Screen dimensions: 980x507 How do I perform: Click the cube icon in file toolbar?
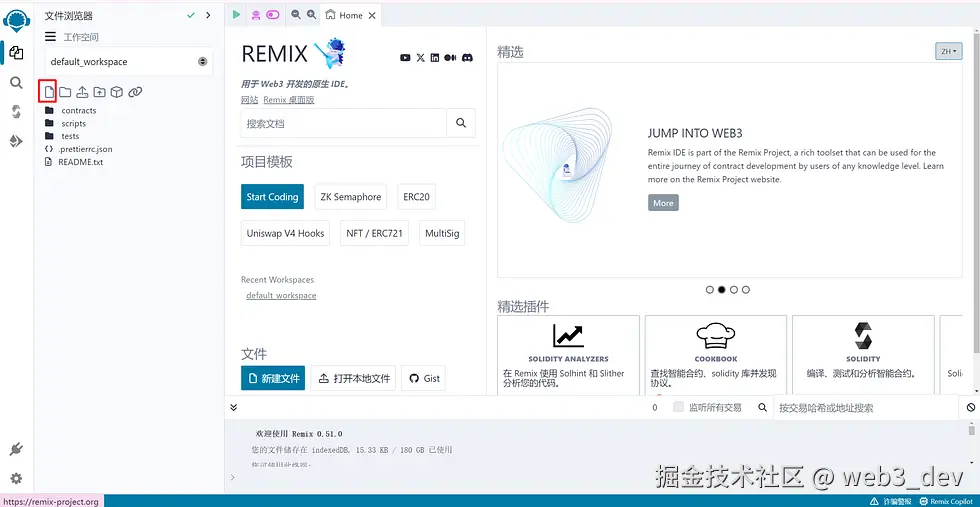[116, 92]
